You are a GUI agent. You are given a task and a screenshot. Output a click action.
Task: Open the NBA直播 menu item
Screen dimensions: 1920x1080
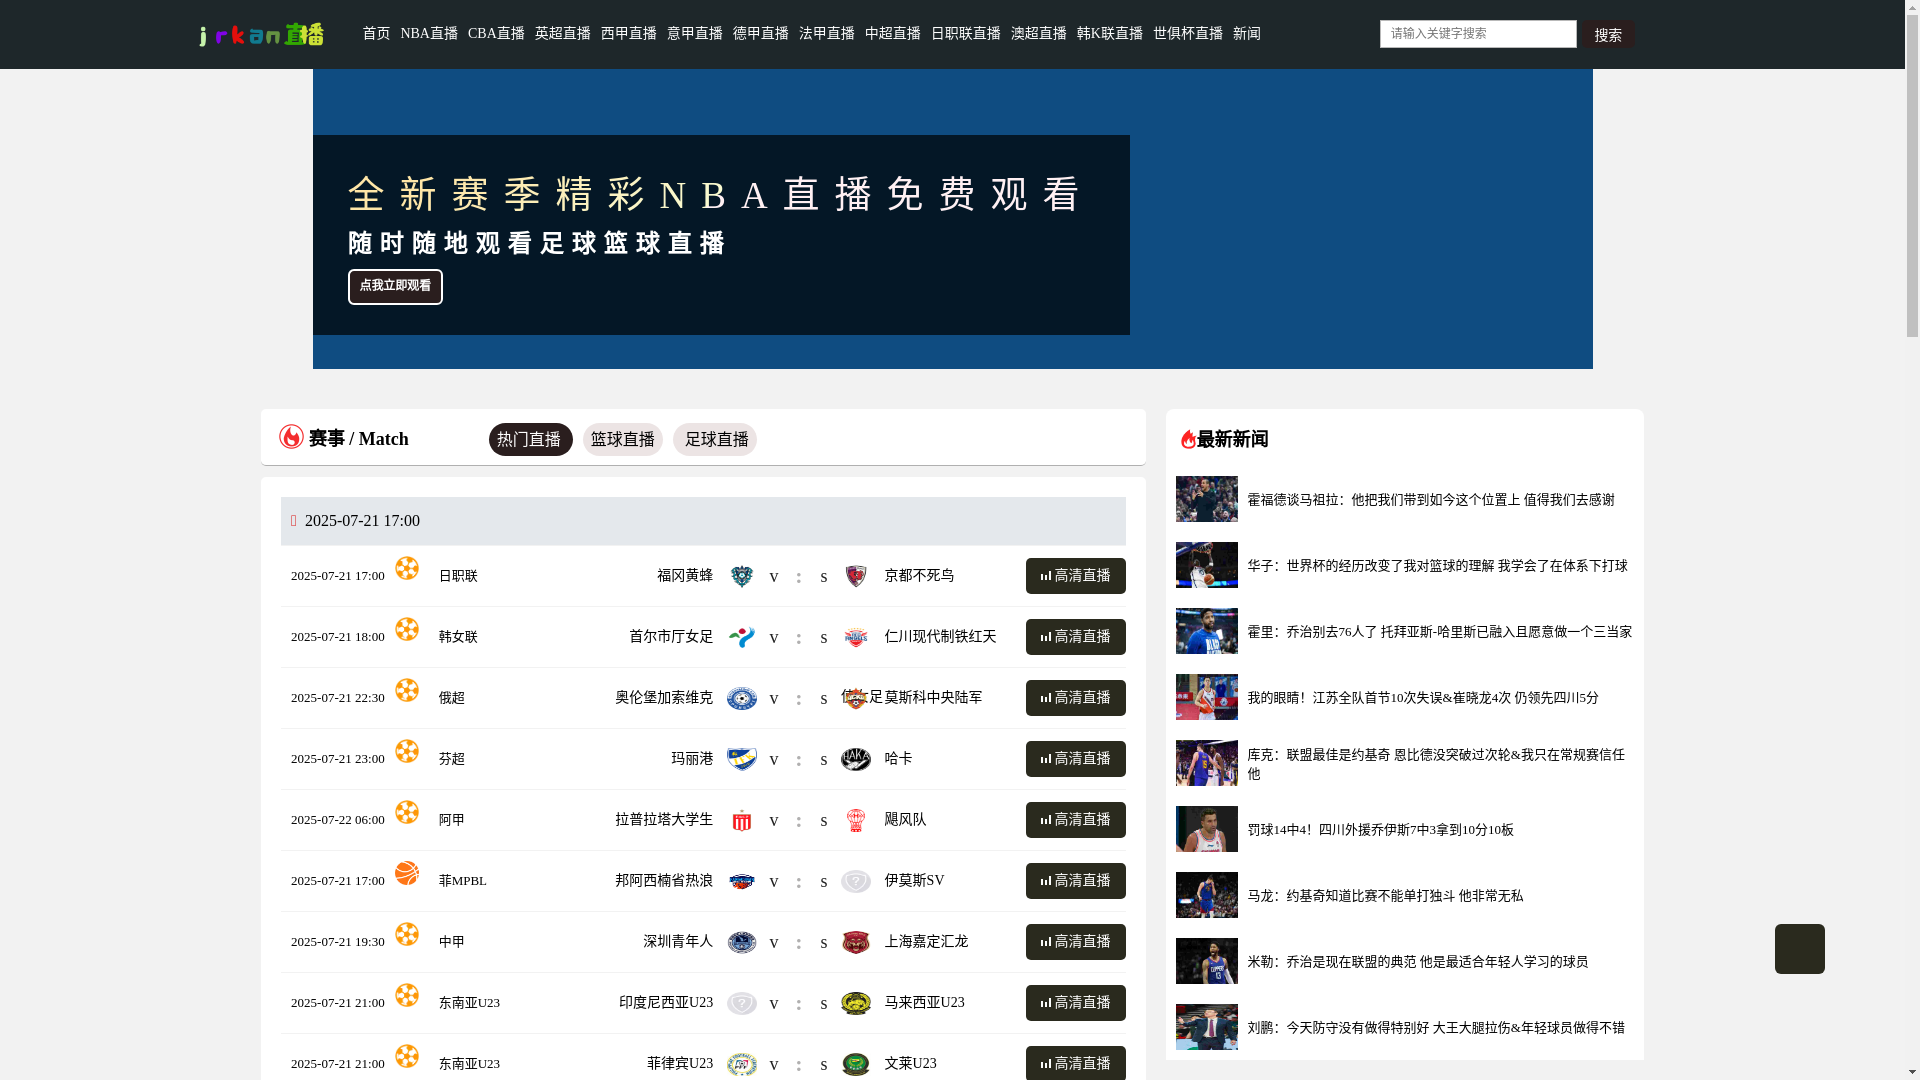[429, 34]
